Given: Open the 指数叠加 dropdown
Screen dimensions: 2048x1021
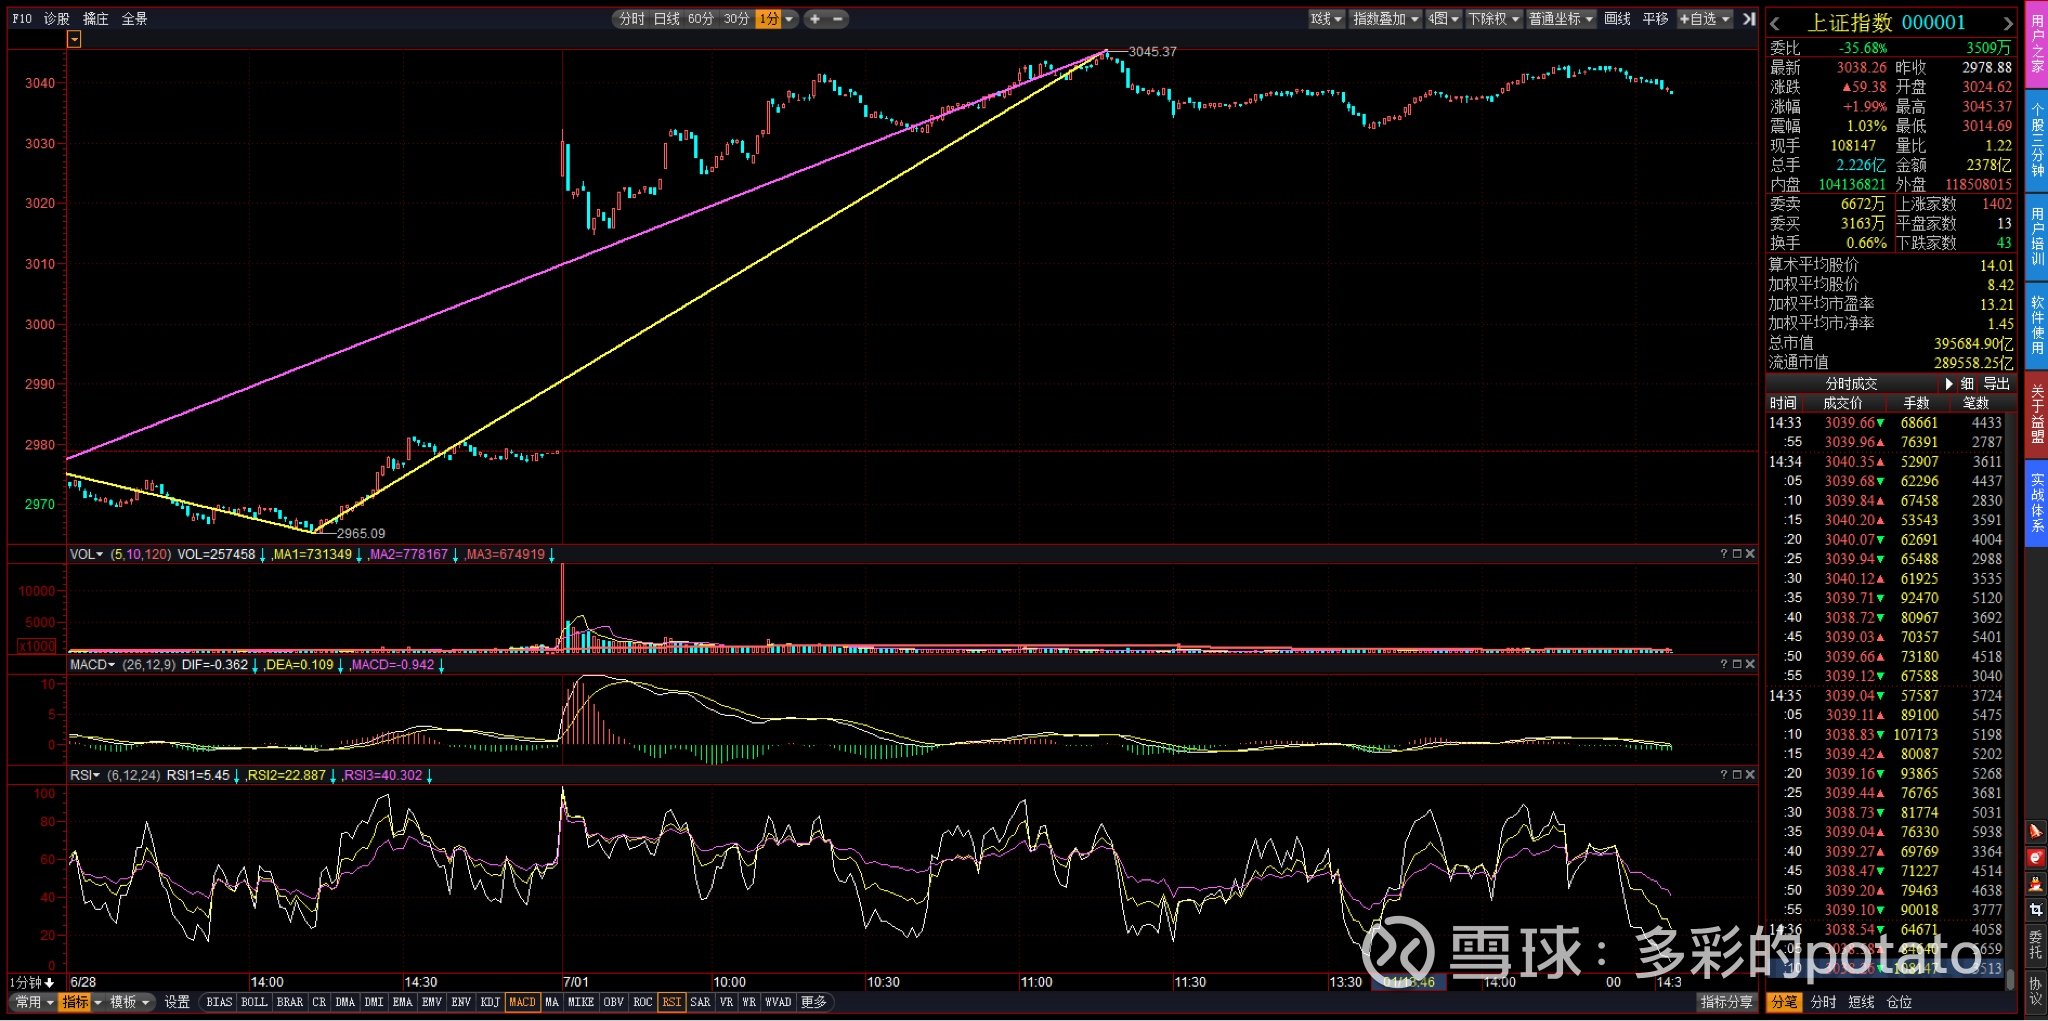Looking at the screenshot, I should (1385, 19).
